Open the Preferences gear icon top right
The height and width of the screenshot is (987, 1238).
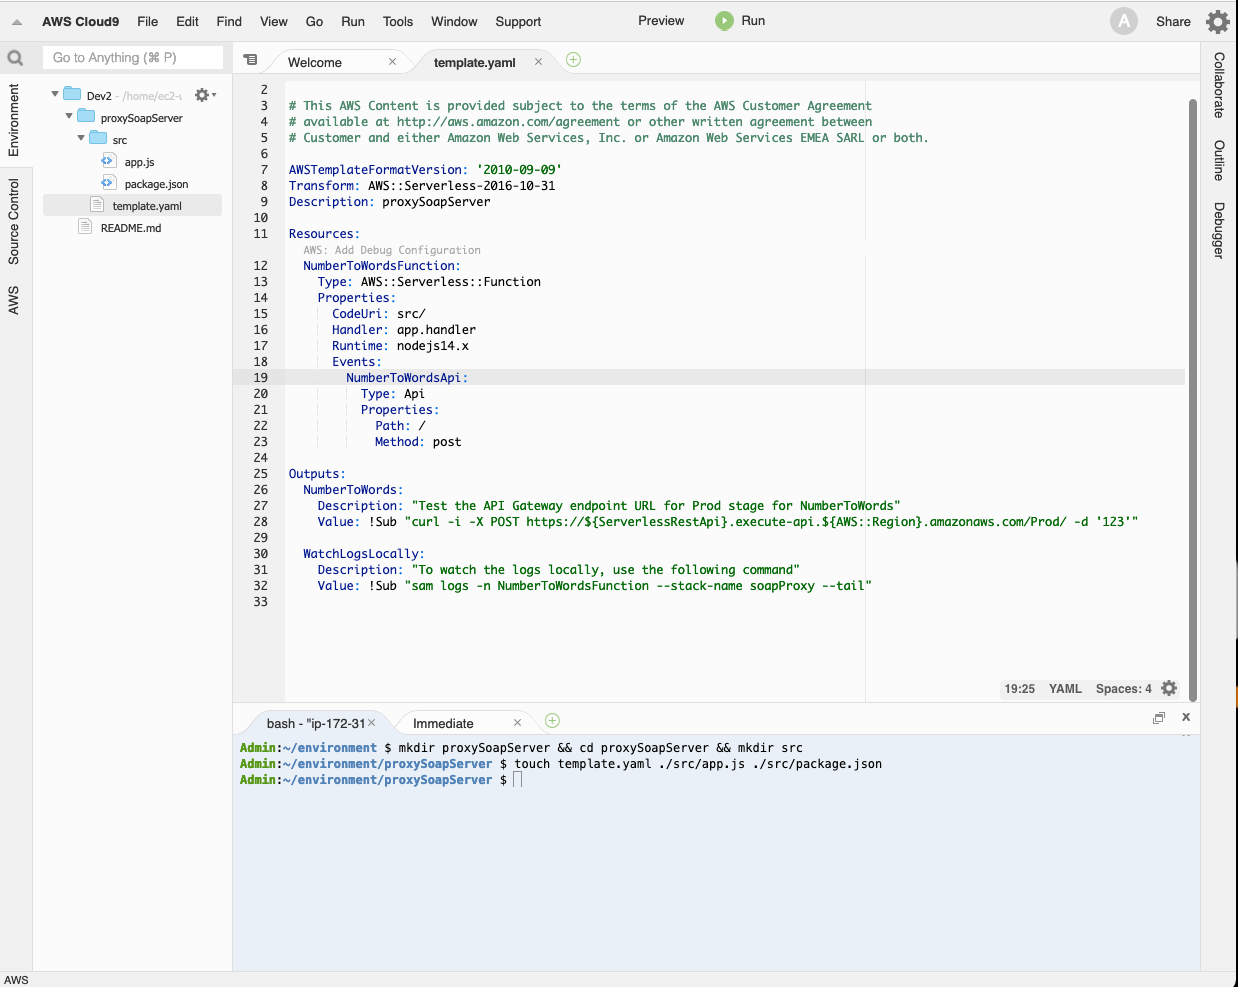(1217, 21)
